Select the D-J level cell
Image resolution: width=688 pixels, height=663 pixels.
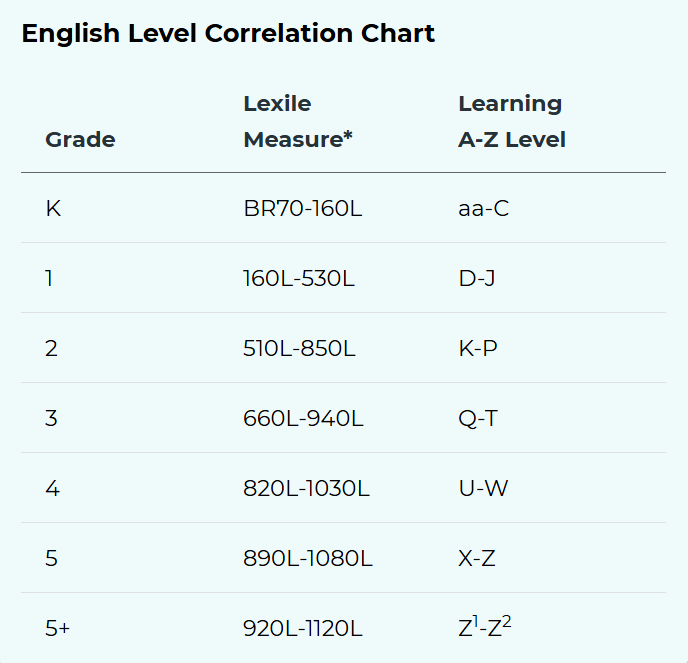tap(477, 278)
